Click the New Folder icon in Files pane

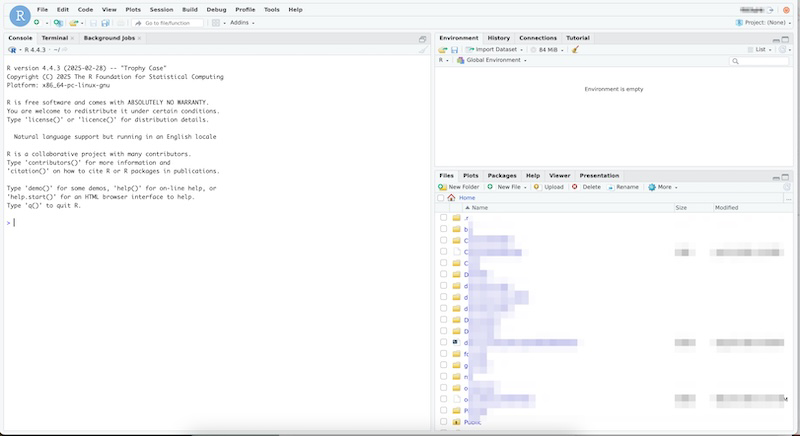442,187
